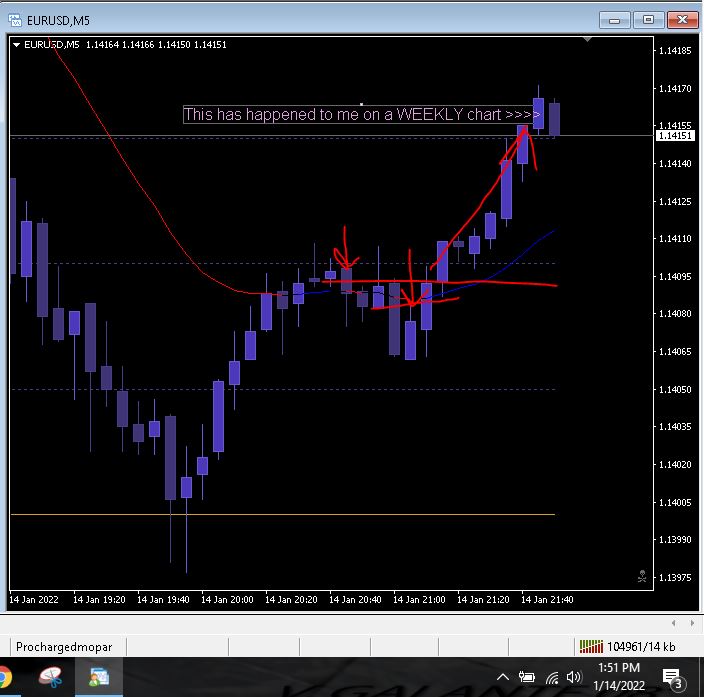The width and height of the screenshot is (704, 697).
Task: Open Google Chrome from the taskbar
Action: point(4,678)
